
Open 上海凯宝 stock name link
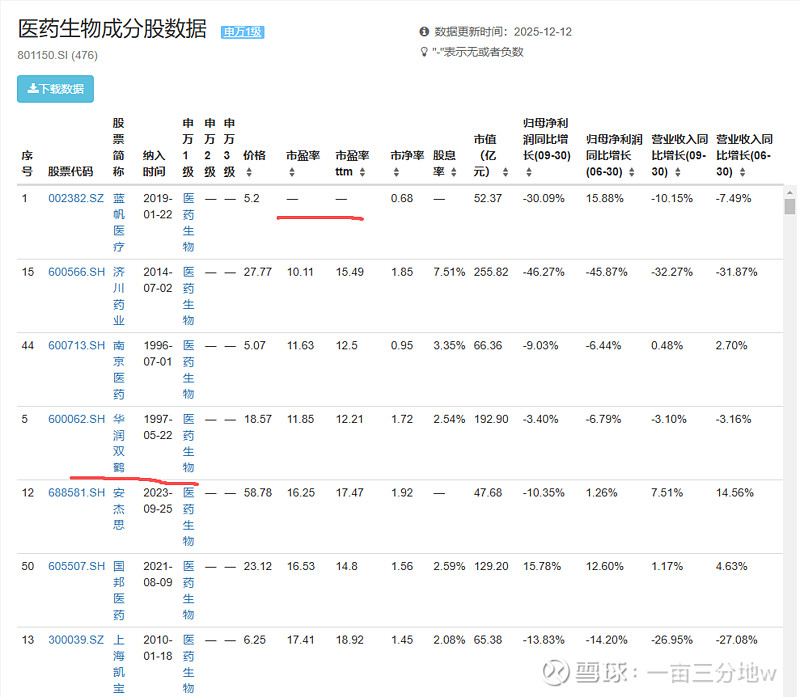[x=119, y=663]
